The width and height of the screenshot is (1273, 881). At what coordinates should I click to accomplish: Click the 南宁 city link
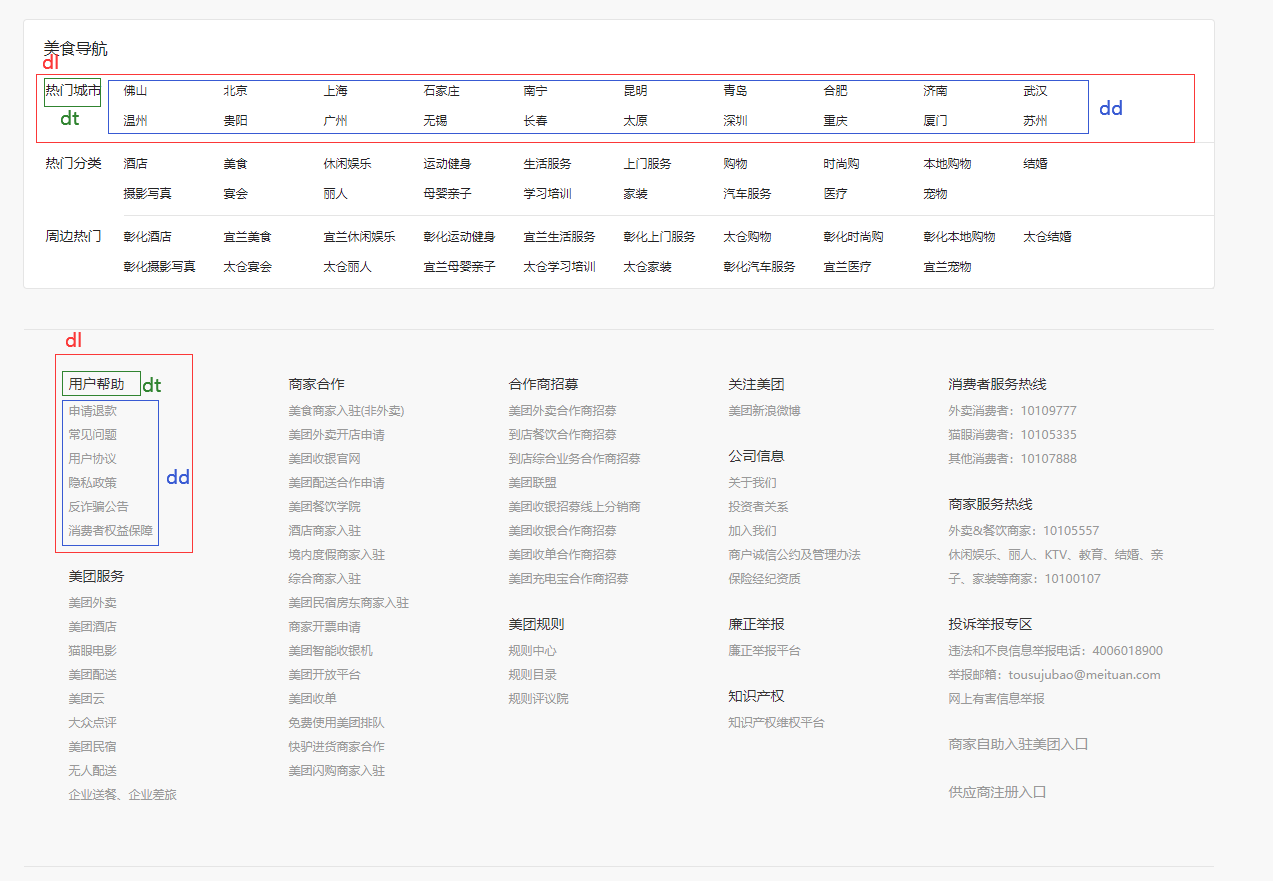tap(535, 91)
